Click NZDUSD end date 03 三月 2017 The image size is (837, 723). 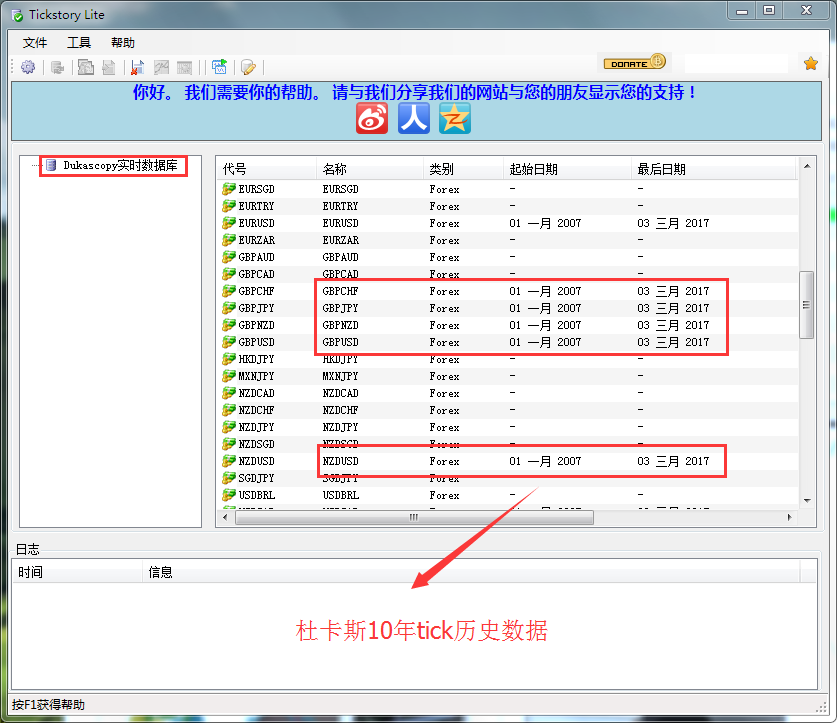[x=673, y=461]
